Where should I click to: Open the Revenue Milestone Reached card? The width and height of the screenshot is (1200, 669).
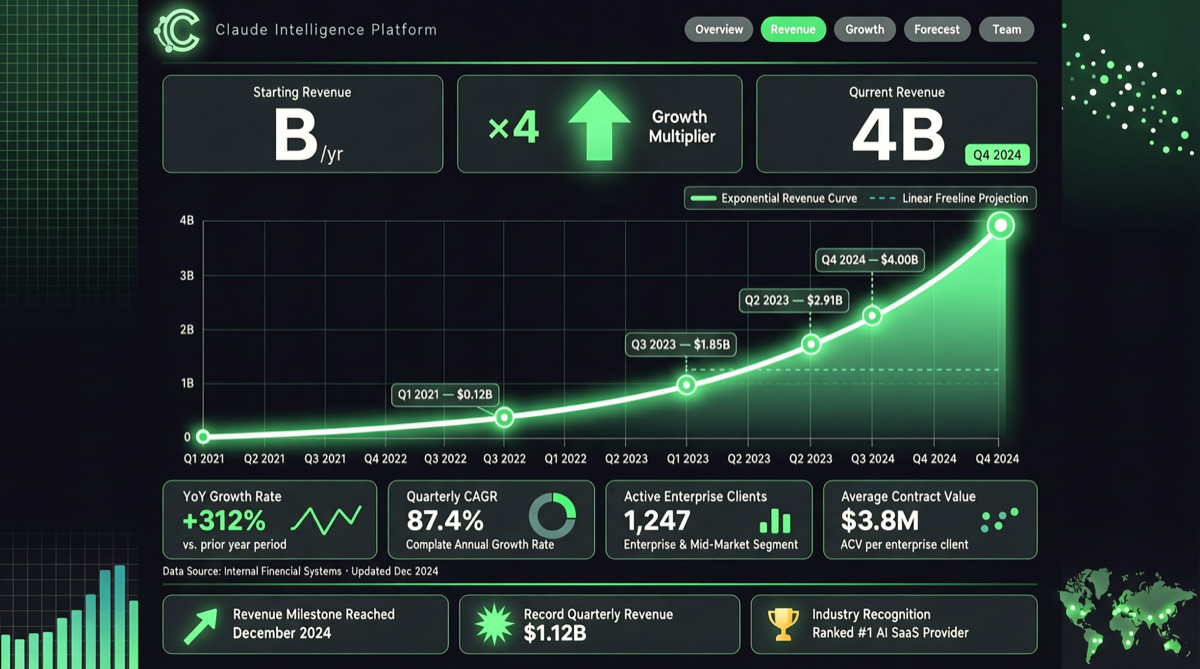point(305,624)
